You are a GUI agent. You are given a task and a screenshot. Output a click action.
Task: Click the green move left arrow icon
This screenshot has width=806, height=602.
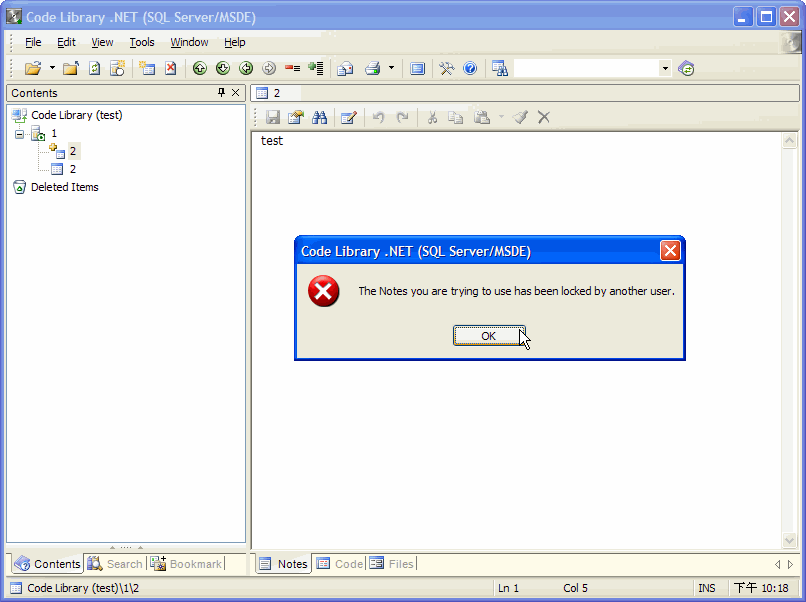[x=246, y=68]
